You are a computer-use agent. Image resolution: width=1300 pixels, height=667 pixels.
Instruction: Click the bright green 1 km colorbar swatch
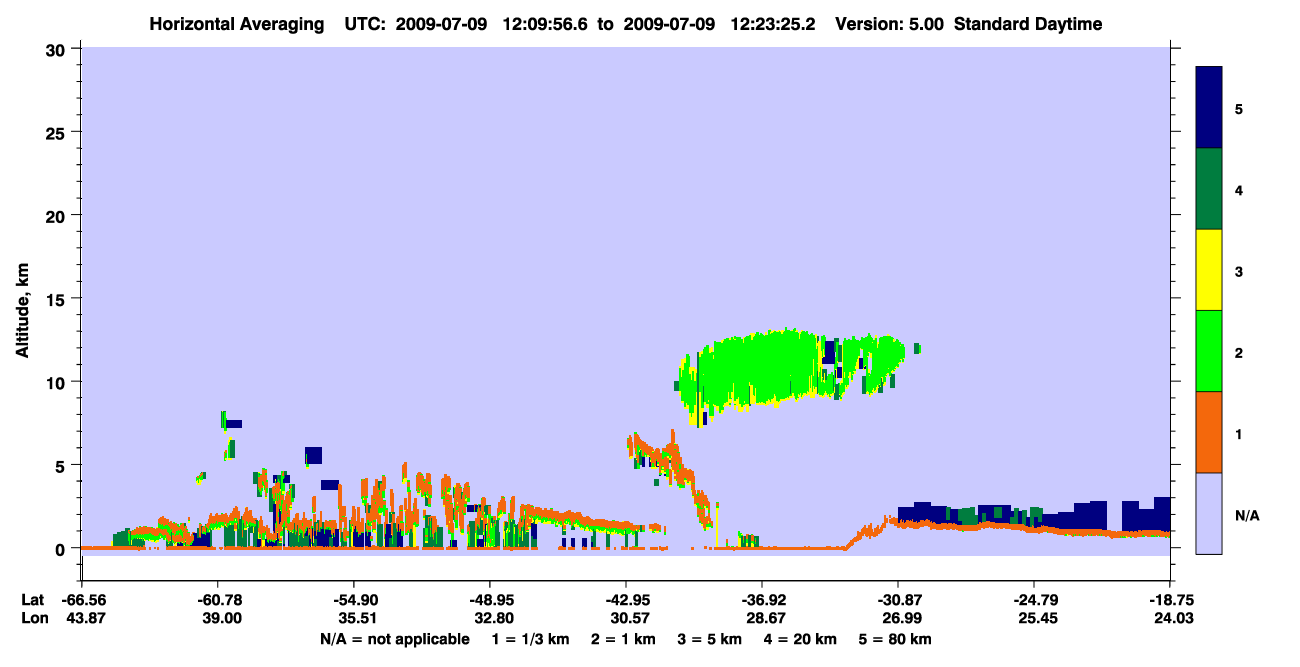(1209, 351)
